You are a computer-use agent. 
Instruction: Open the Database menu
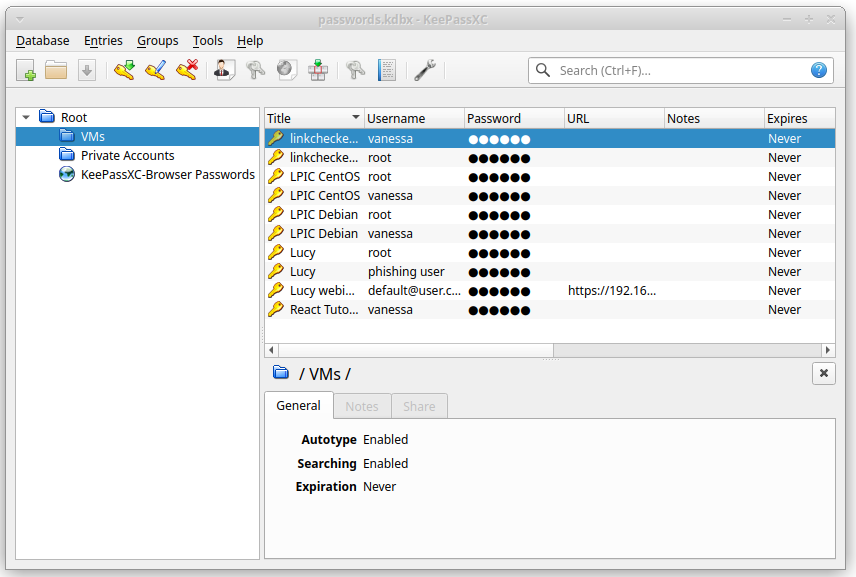pos(43,41)
